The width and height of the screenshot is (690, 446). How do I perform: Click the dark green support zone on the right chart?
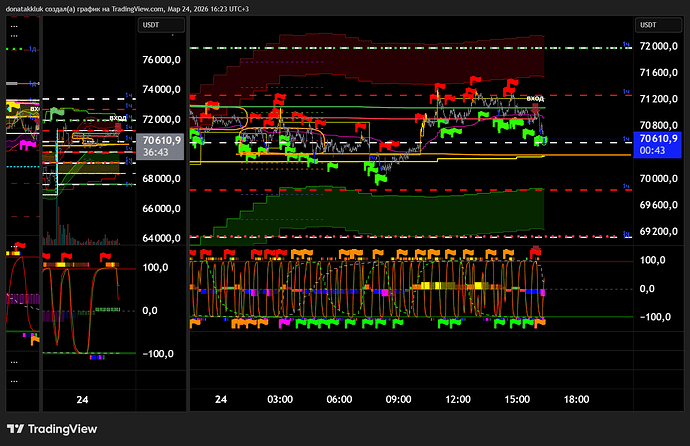[400, 215]
